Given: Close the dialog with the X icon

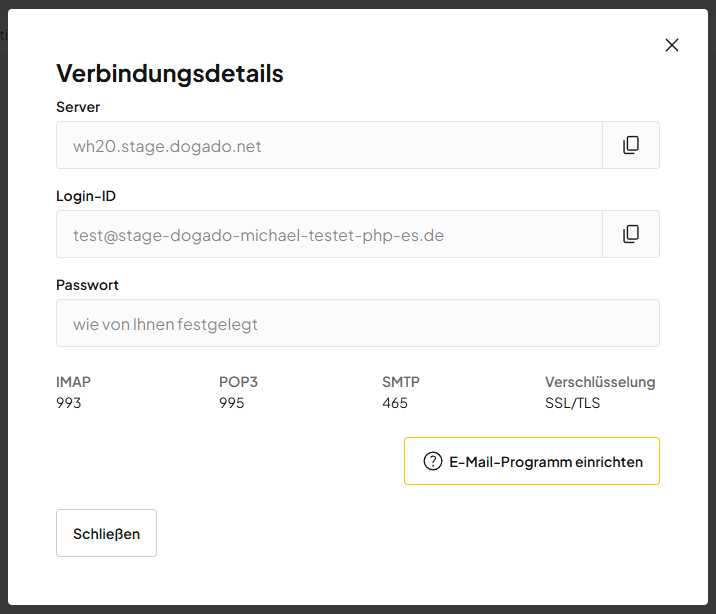Looking at the screenshot, I should [x=672, y=45].
